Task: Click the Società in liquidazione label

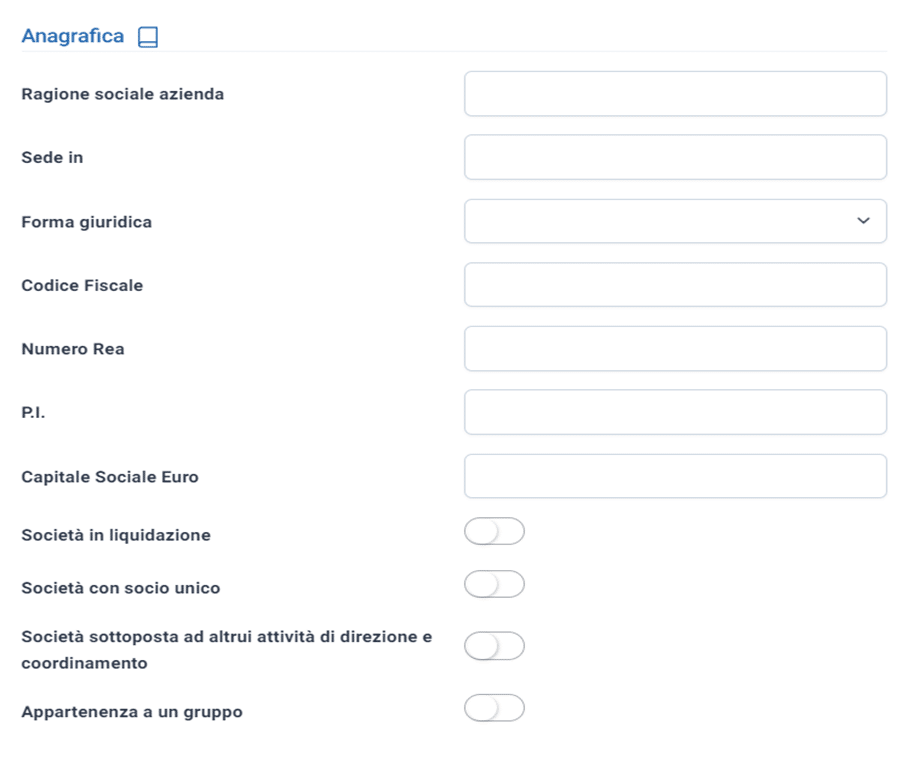Action: click(x=116, y=535)
